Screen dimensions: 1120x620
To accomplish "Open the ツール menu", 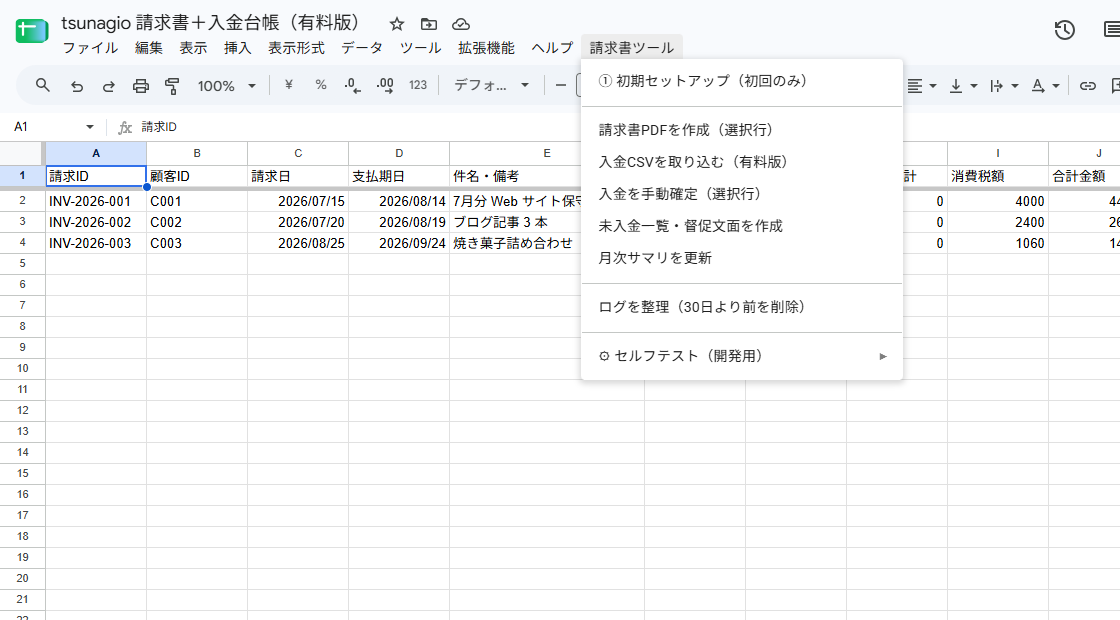I will pyautogui.click(x=420, y=48).
